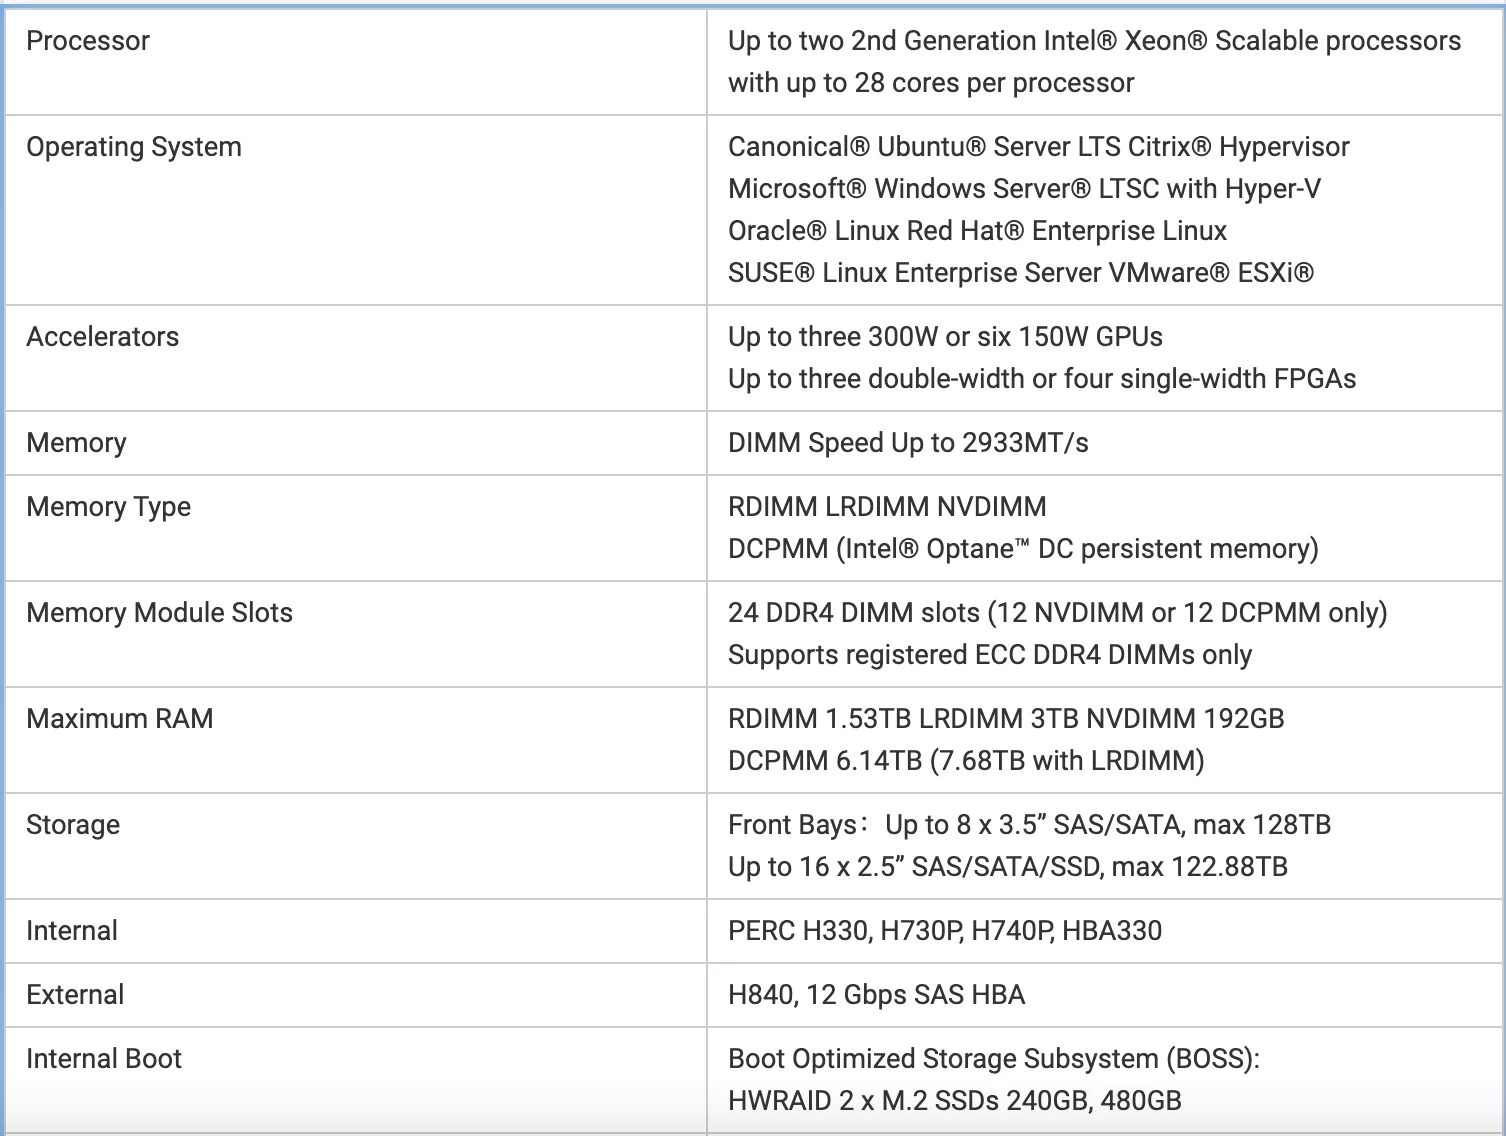The height and width of the screenshot is (1136, 1506).
Task: Click the Boot Optimized Storage Subsystem text
Action: (993, 1059)
